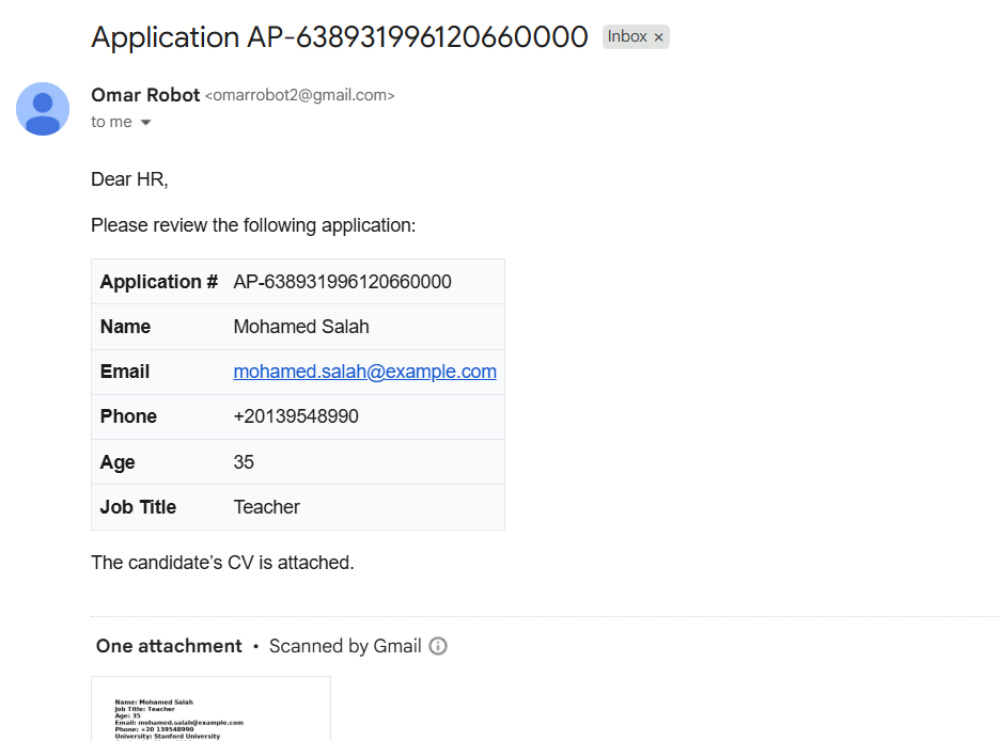
Task: Open the mohamed.salah@example.com email link
Action: [365, 371]
